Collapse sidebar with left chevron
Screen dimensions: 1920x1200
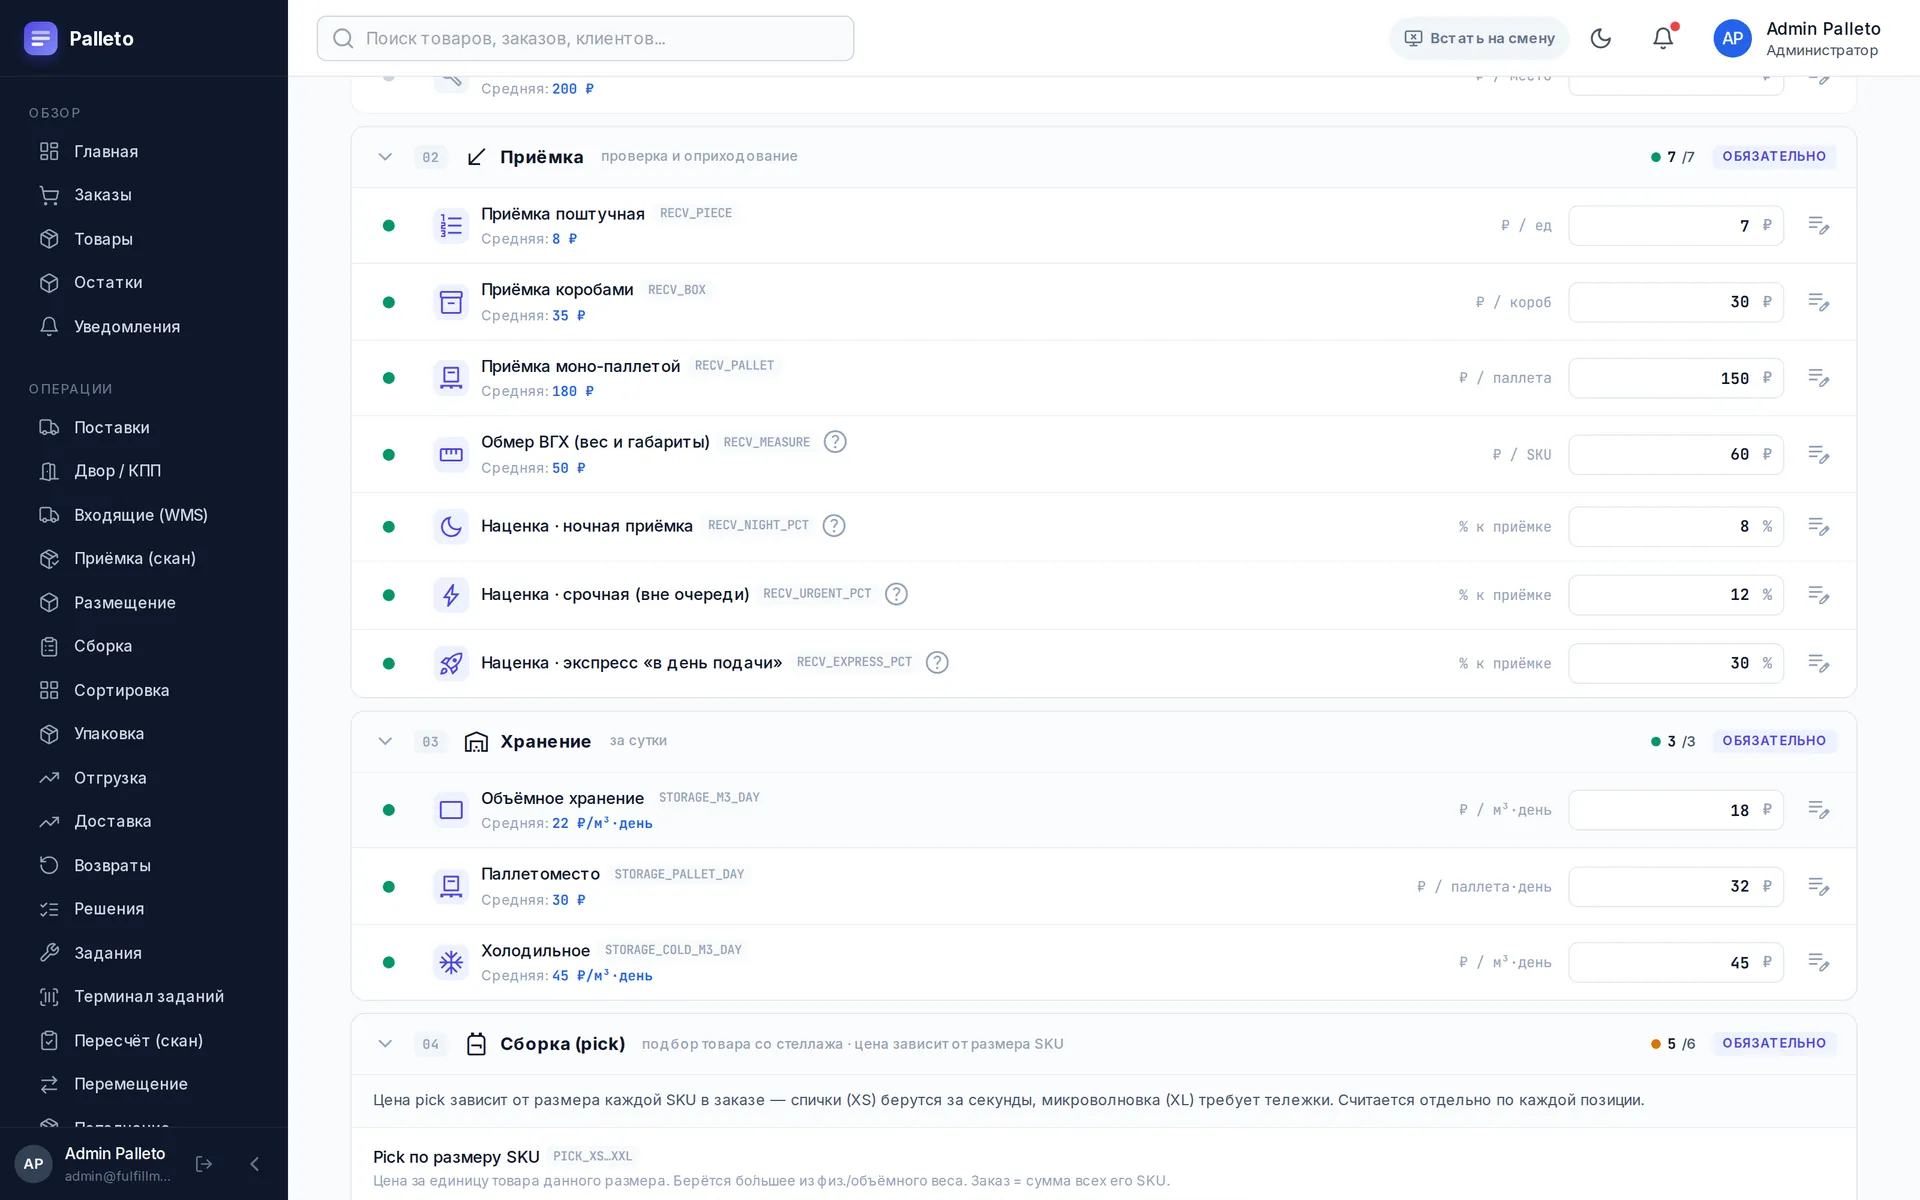pyautogui.click(x=254, y=1164)
